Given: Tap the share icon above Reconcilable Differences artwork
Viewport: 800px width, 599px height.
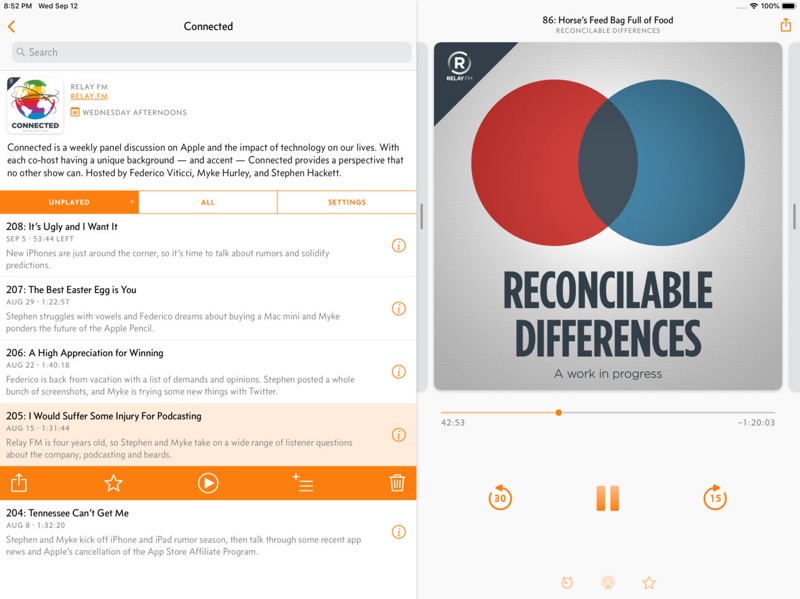Looking at the screenshot, I should (x=786, y=24).
